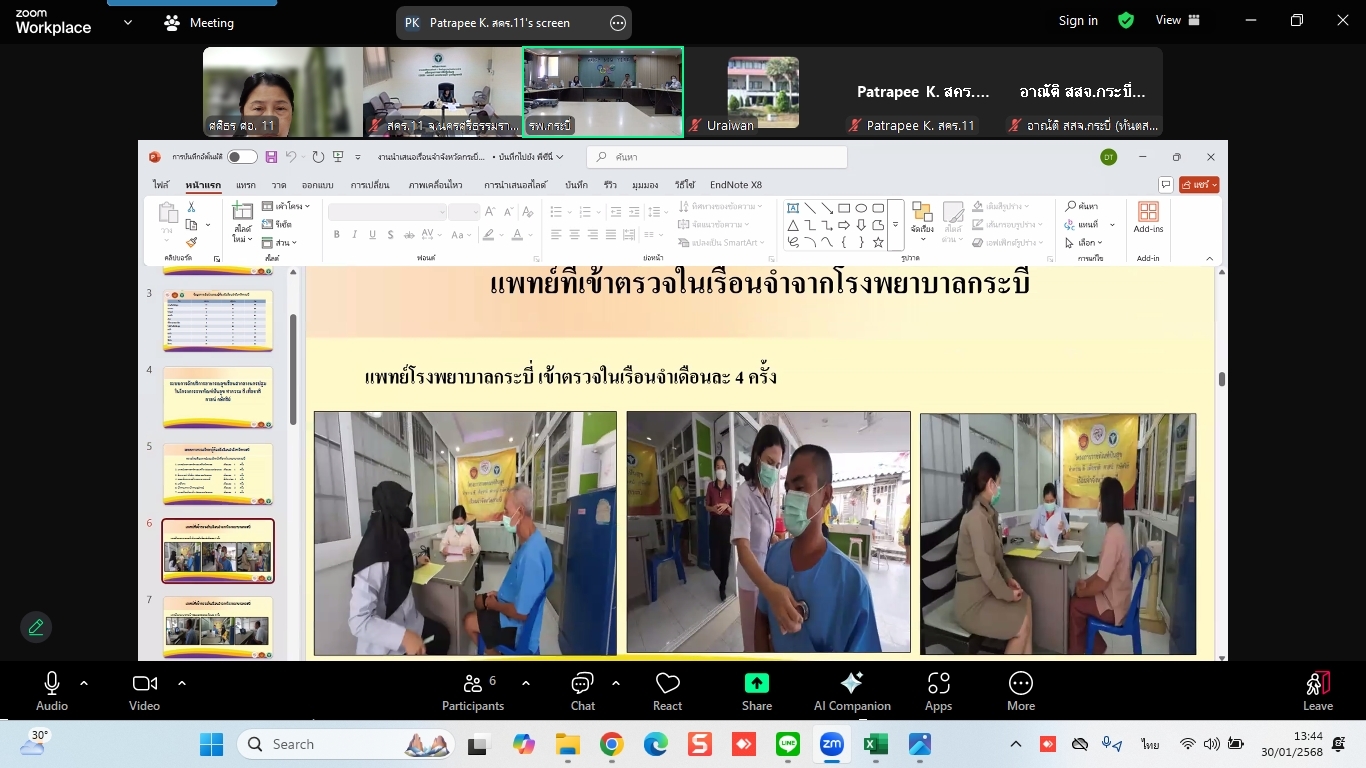The width and height of the screenshot is (1366, 768).
Task: Select the triangle shape in the gallery
Action: point(793,225)
